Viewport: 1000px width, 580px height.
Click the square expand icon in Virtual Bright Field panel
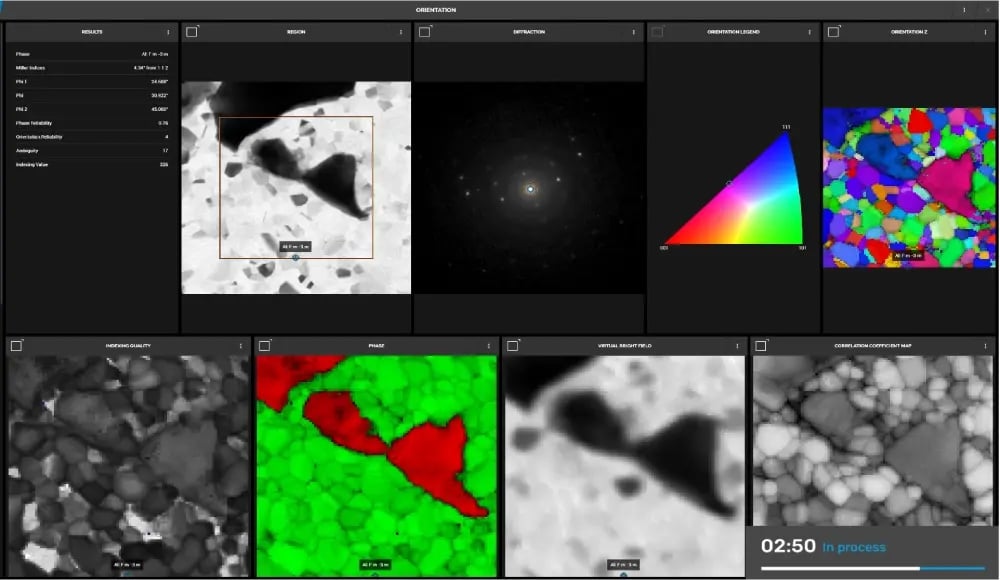click(x=512, y=346)
